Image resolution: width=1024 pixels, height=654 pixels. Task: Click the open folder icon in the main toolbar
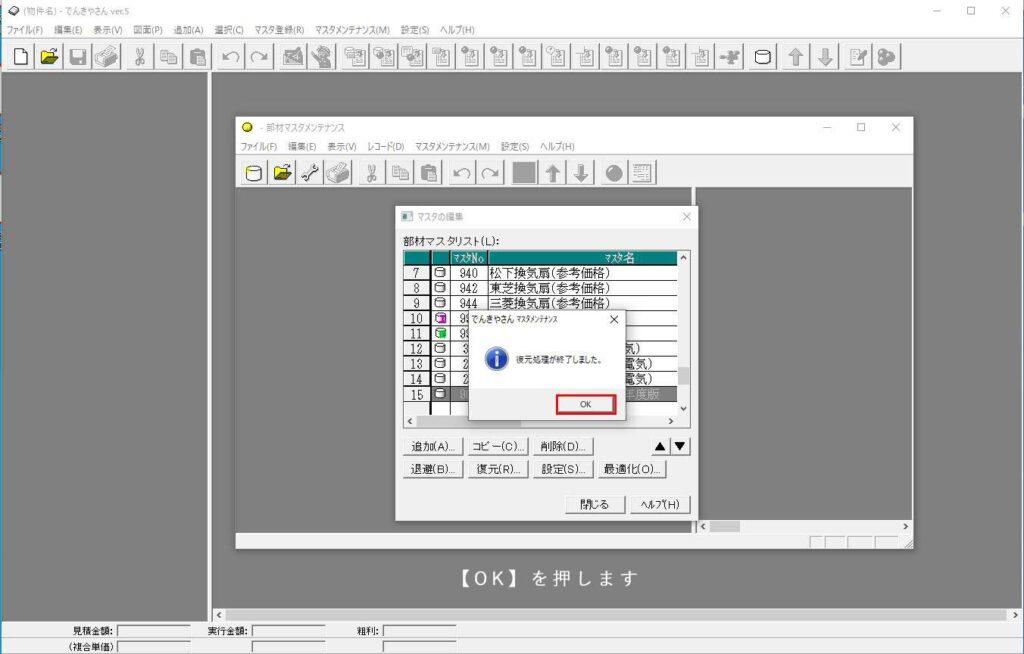[49, 57]
